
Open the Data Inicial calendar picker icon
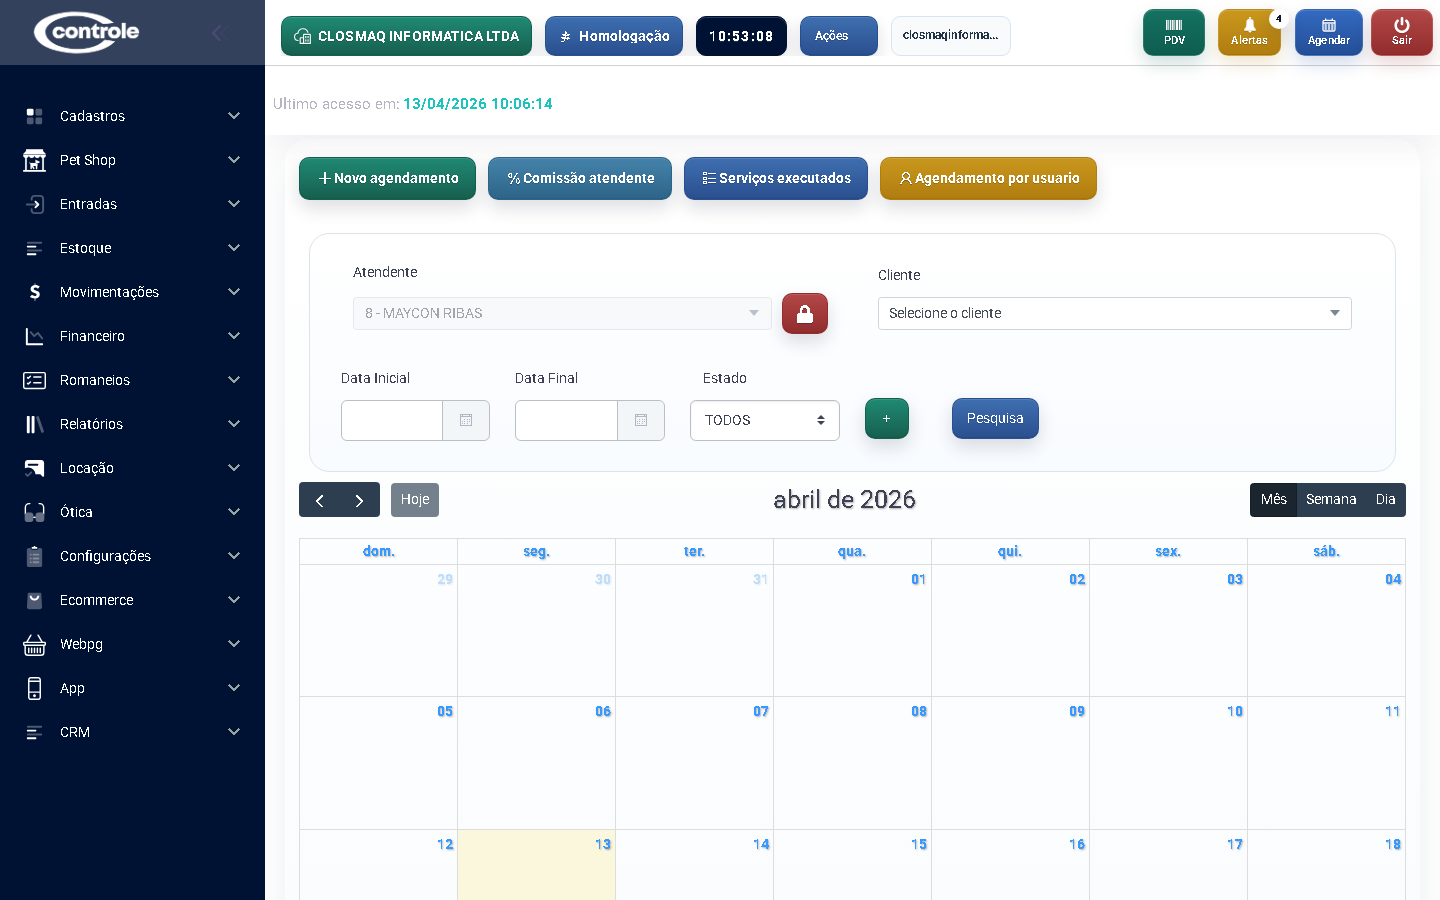[466, 420]
